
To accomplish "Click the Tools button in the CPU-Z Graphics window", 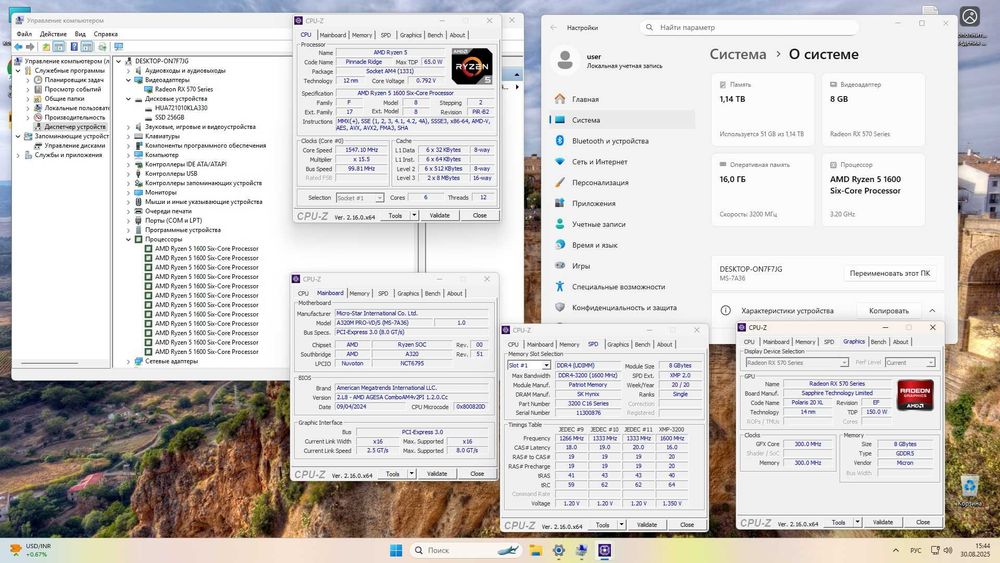I will pyautogui.click(x=838, y=522).
